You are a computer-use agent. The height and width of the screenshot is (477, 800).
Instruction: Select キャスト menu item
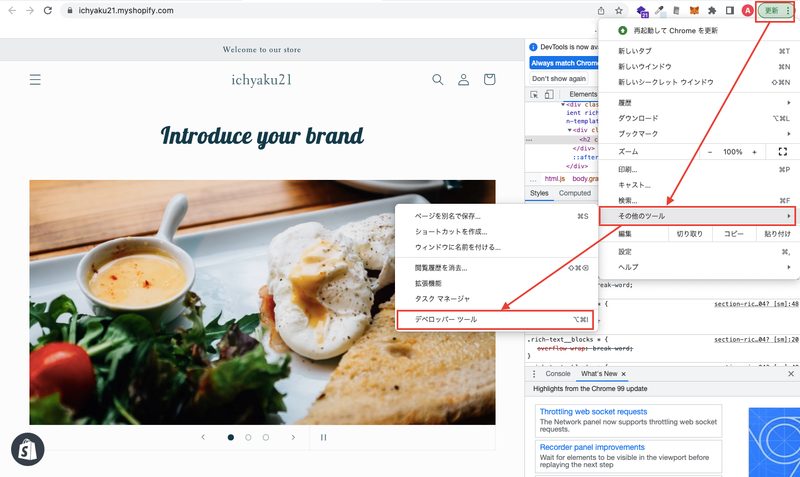[697, 185]
